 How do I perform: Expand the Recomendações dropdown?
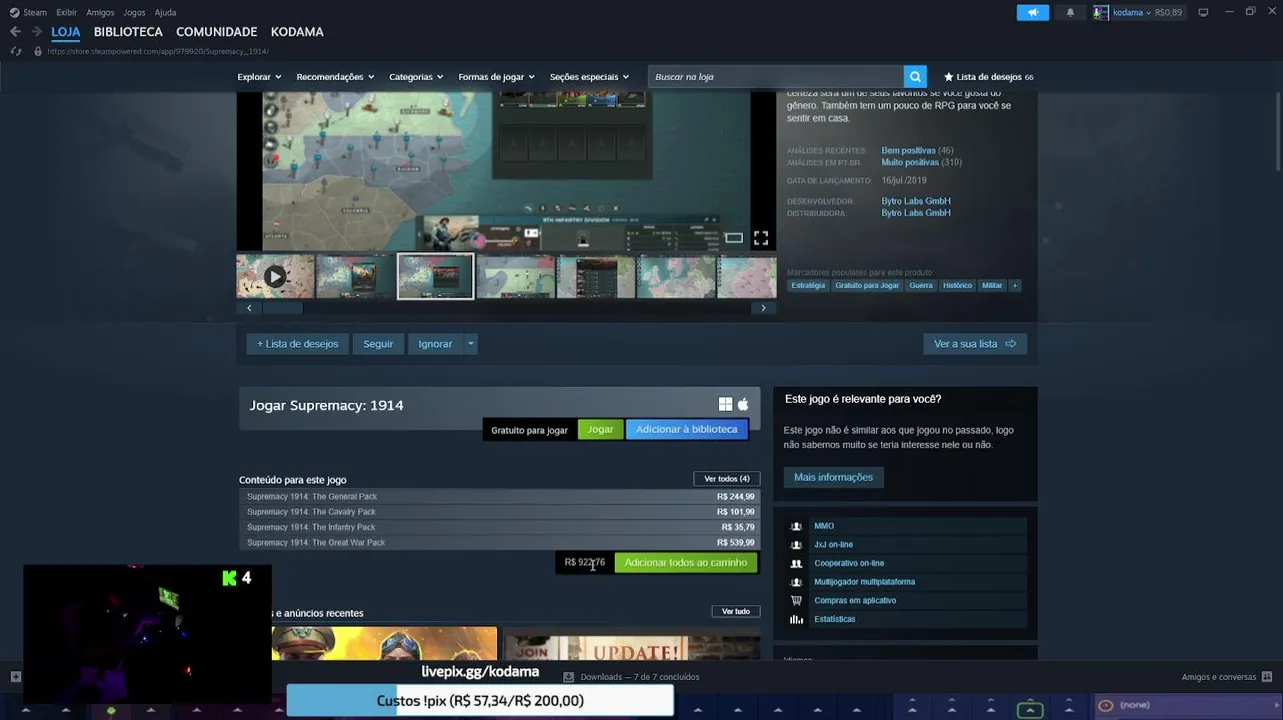(x=335, y=77)
